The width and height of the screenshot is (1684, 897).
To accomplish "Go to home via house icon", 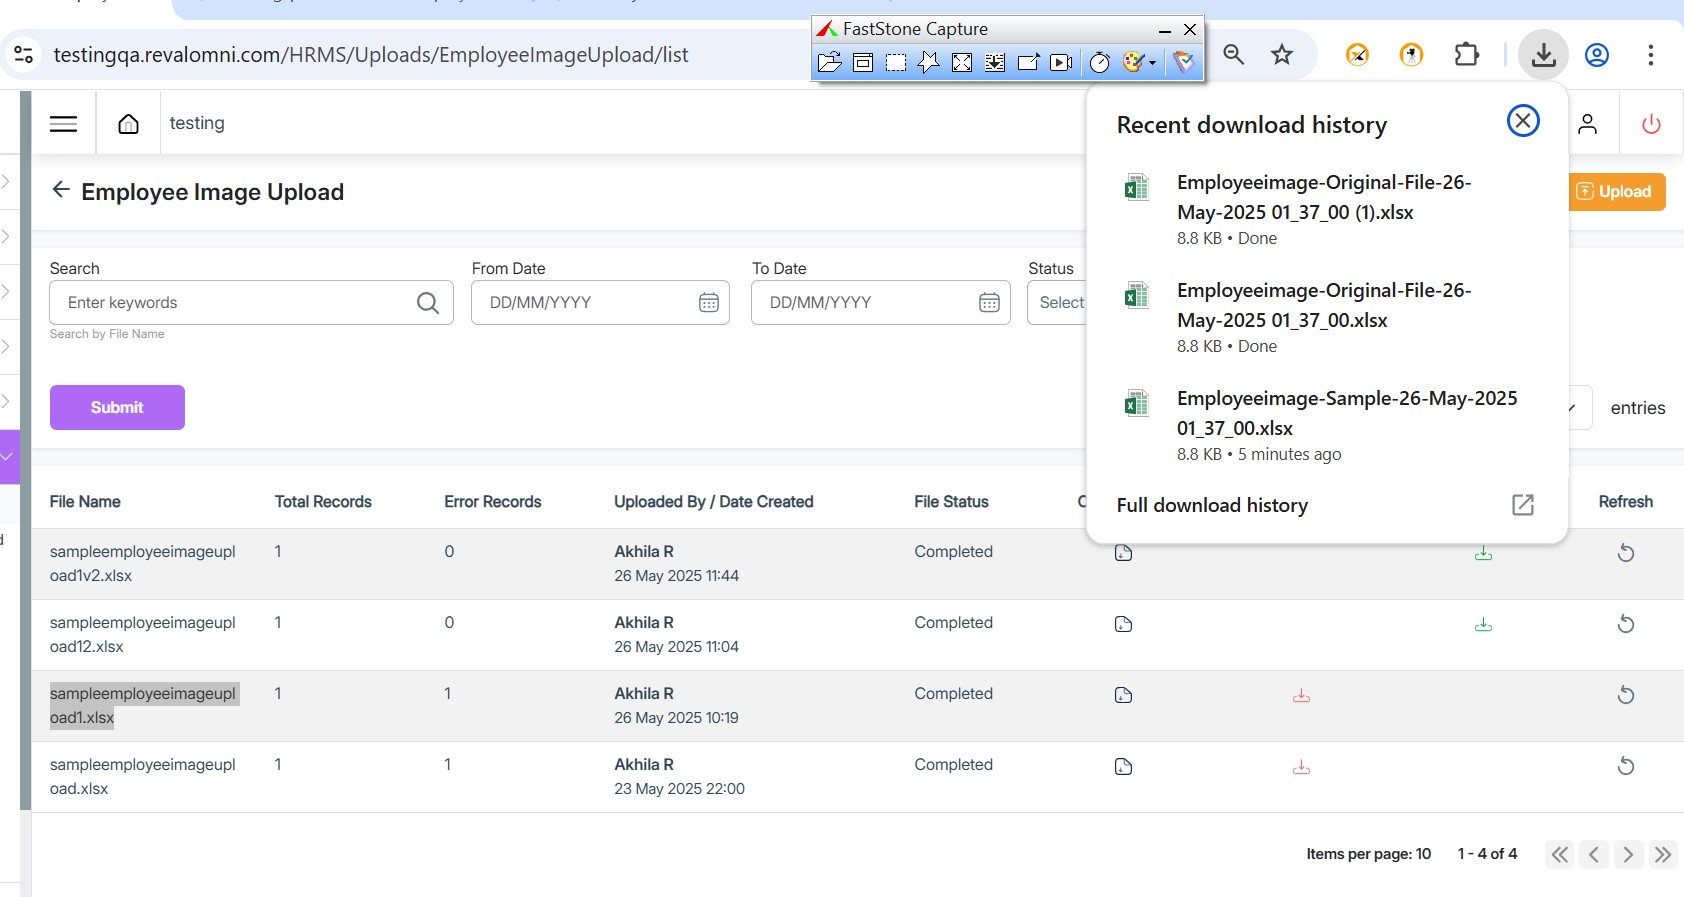I will click(x=128, y=124).
